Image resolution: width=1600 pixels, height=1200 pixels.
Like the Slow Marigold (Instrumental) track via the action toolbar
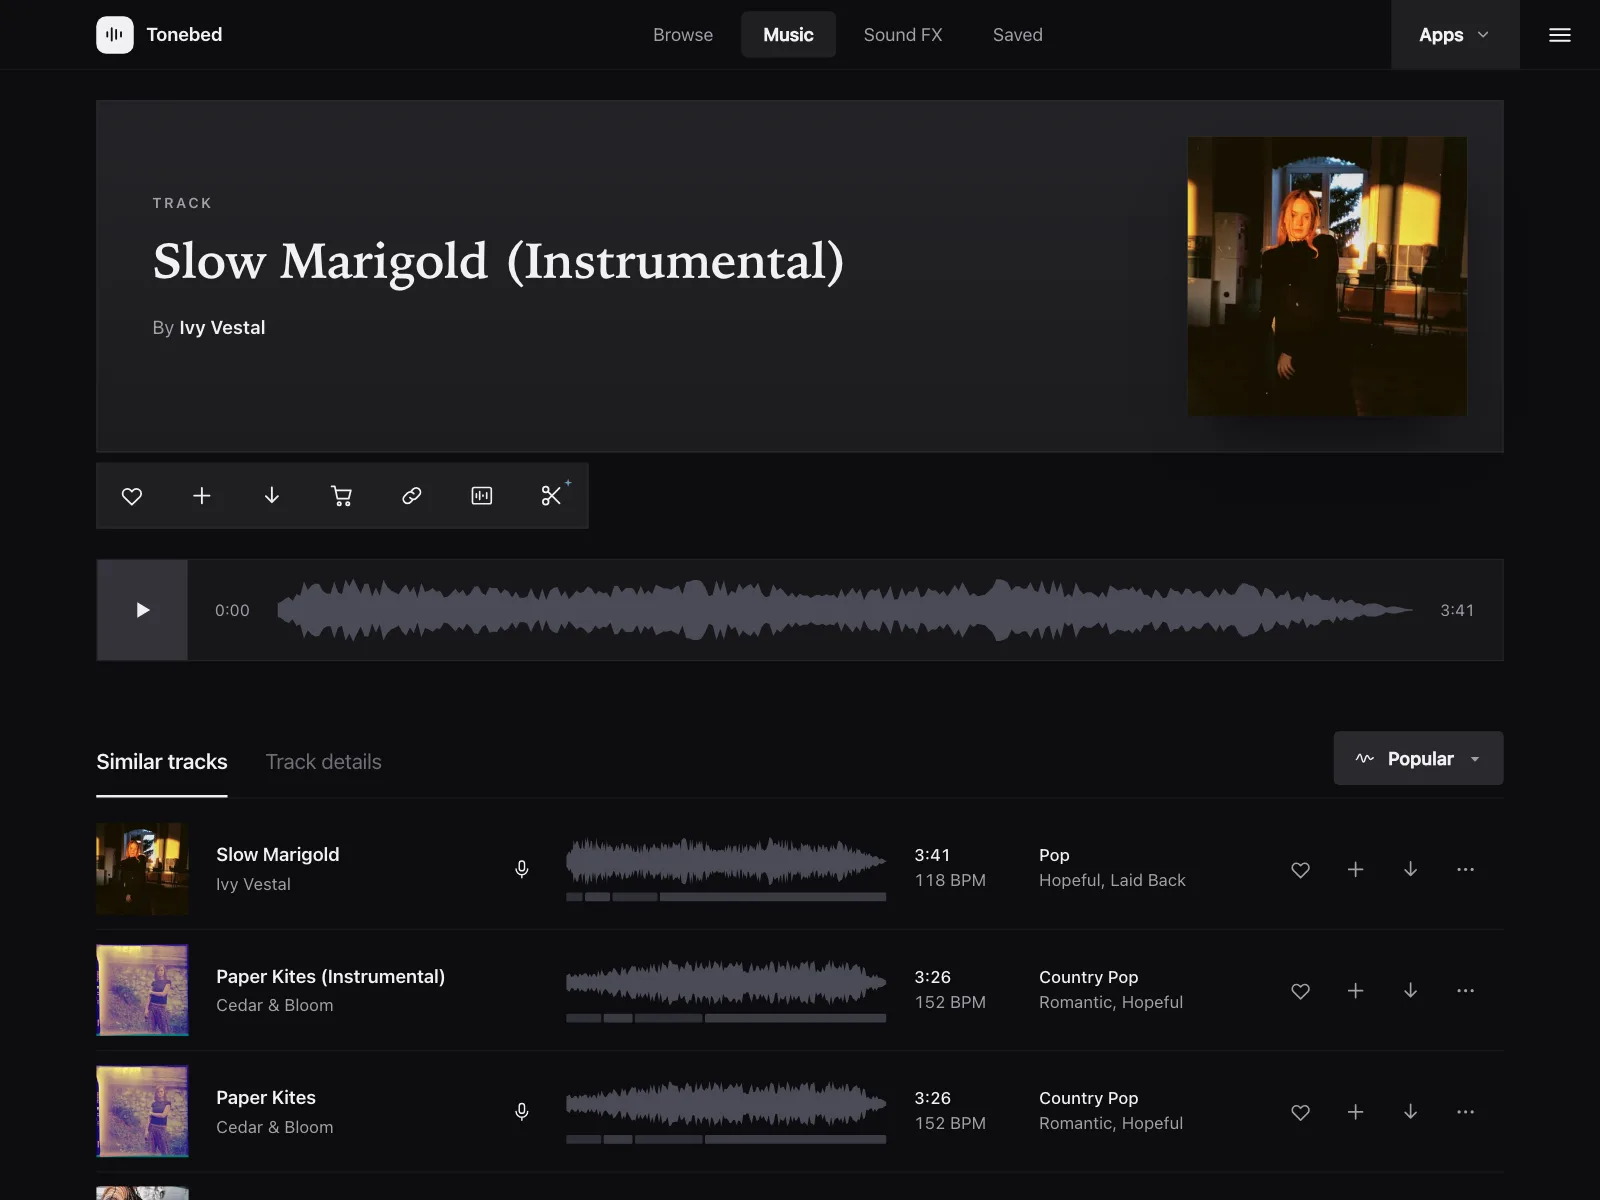(x=132, y=496)
